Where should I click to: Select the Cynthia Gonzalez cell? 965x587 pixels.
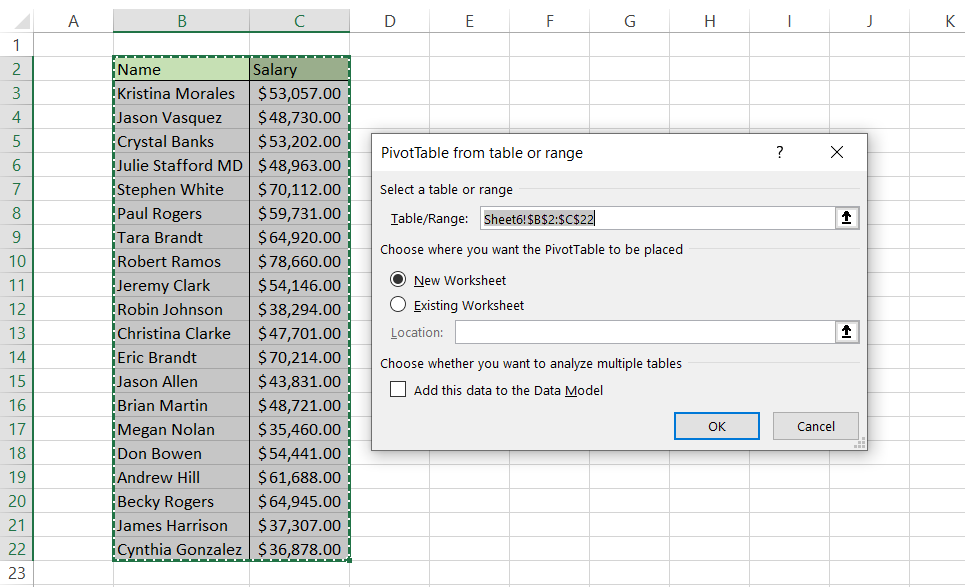(x=181, y=550)
